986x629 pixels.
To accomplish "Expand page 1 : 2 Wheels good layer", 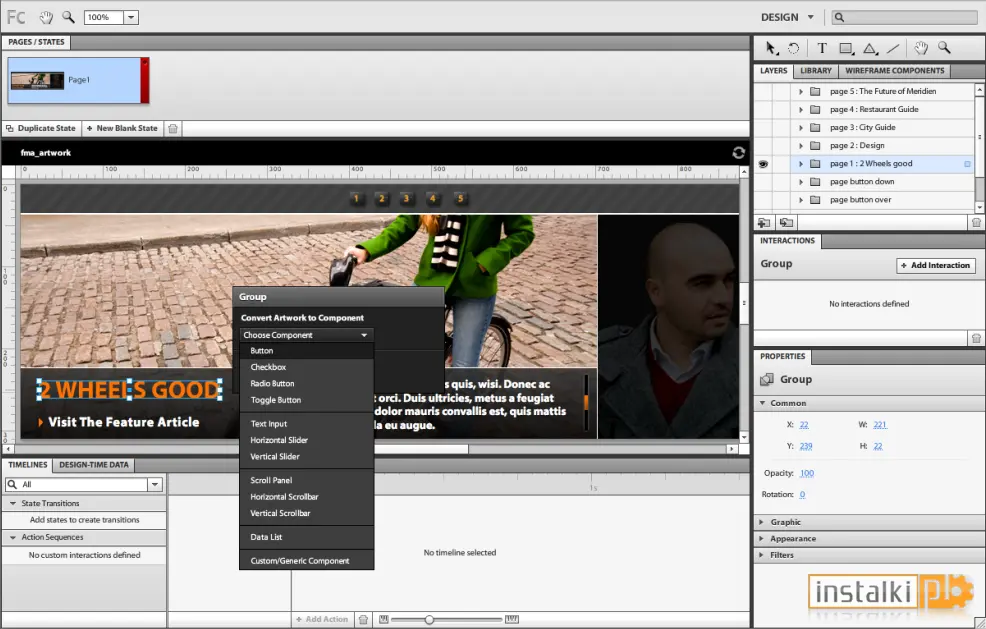I will 800,164.
